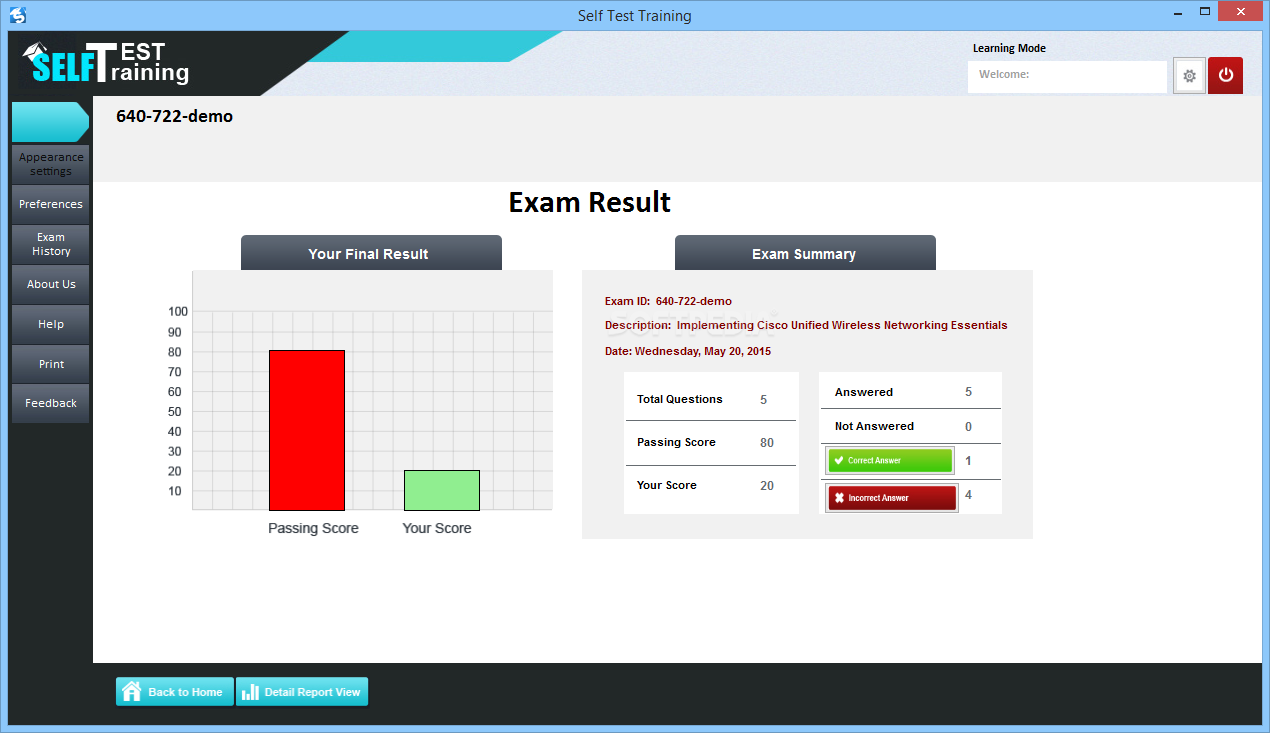Select the Exam Summary header

pos(805,253)
